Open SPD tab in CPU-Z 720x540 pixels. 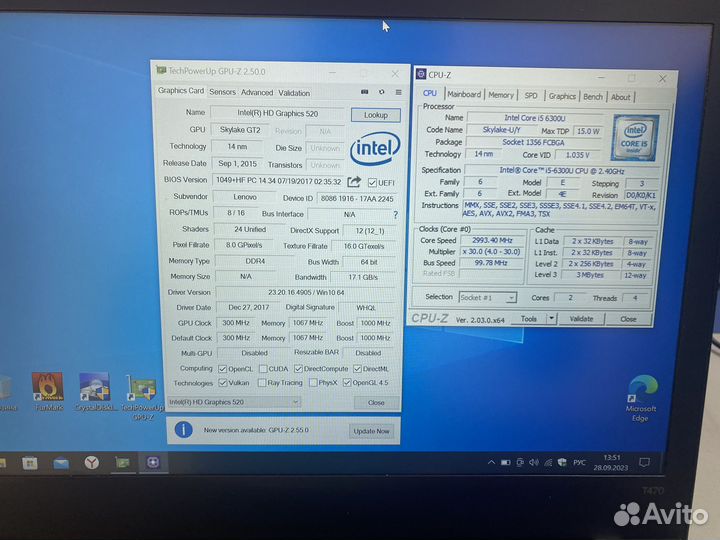coord(531,96)
